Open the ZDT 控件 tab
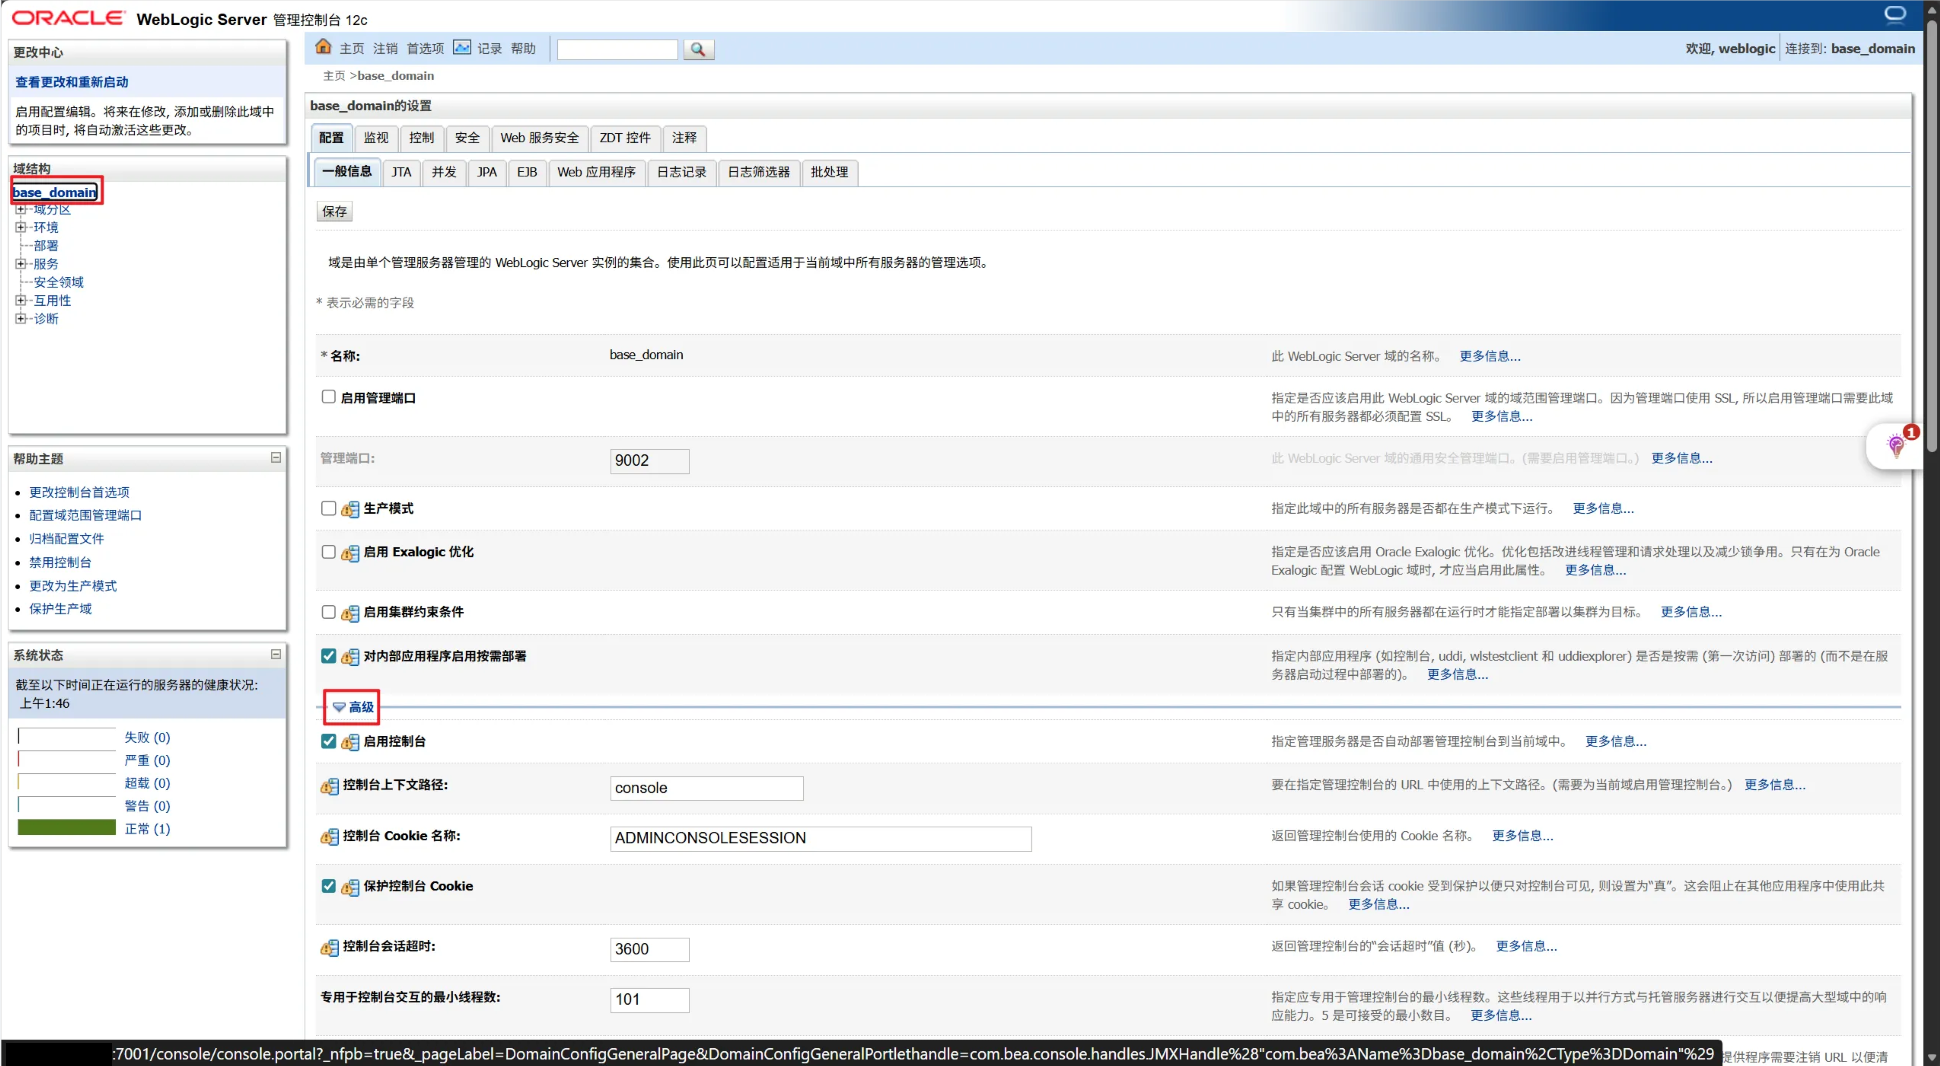1940x1066 pixels. click(625, 138)
